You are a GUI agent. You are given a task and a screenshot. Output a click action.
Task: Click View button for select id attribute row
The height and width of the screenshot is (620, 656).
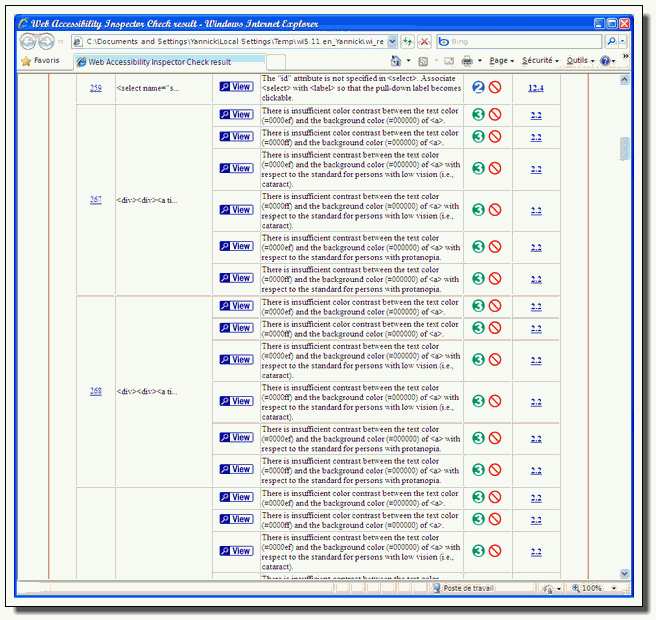point(236,87)
